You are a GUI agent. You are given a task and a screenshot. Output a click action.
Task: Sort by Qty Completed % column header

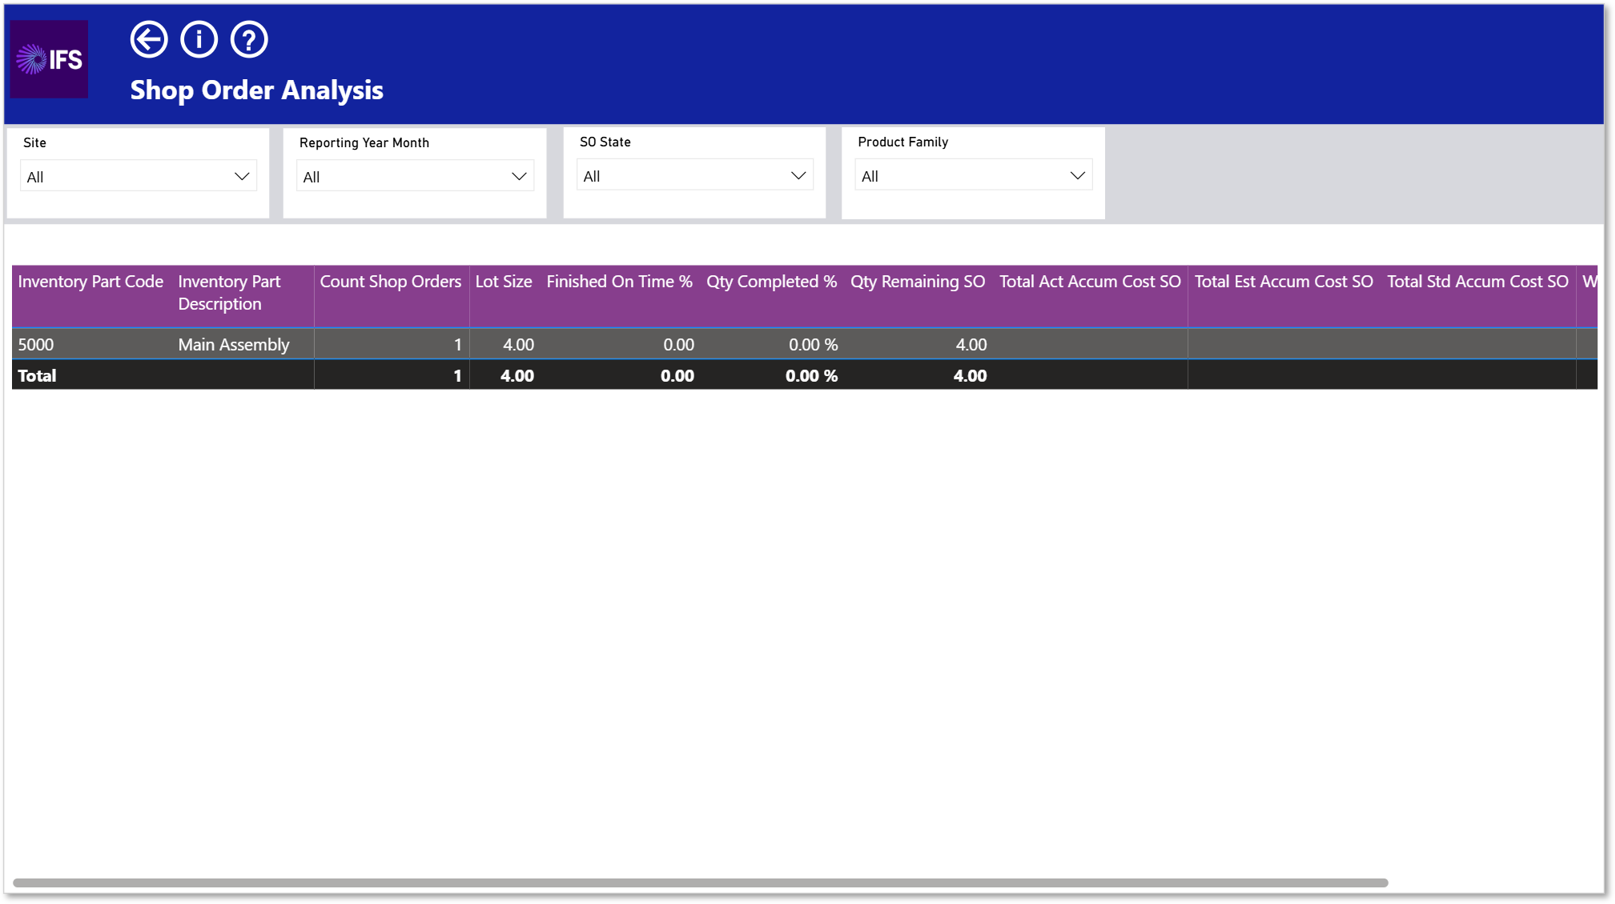pos(771,282)
